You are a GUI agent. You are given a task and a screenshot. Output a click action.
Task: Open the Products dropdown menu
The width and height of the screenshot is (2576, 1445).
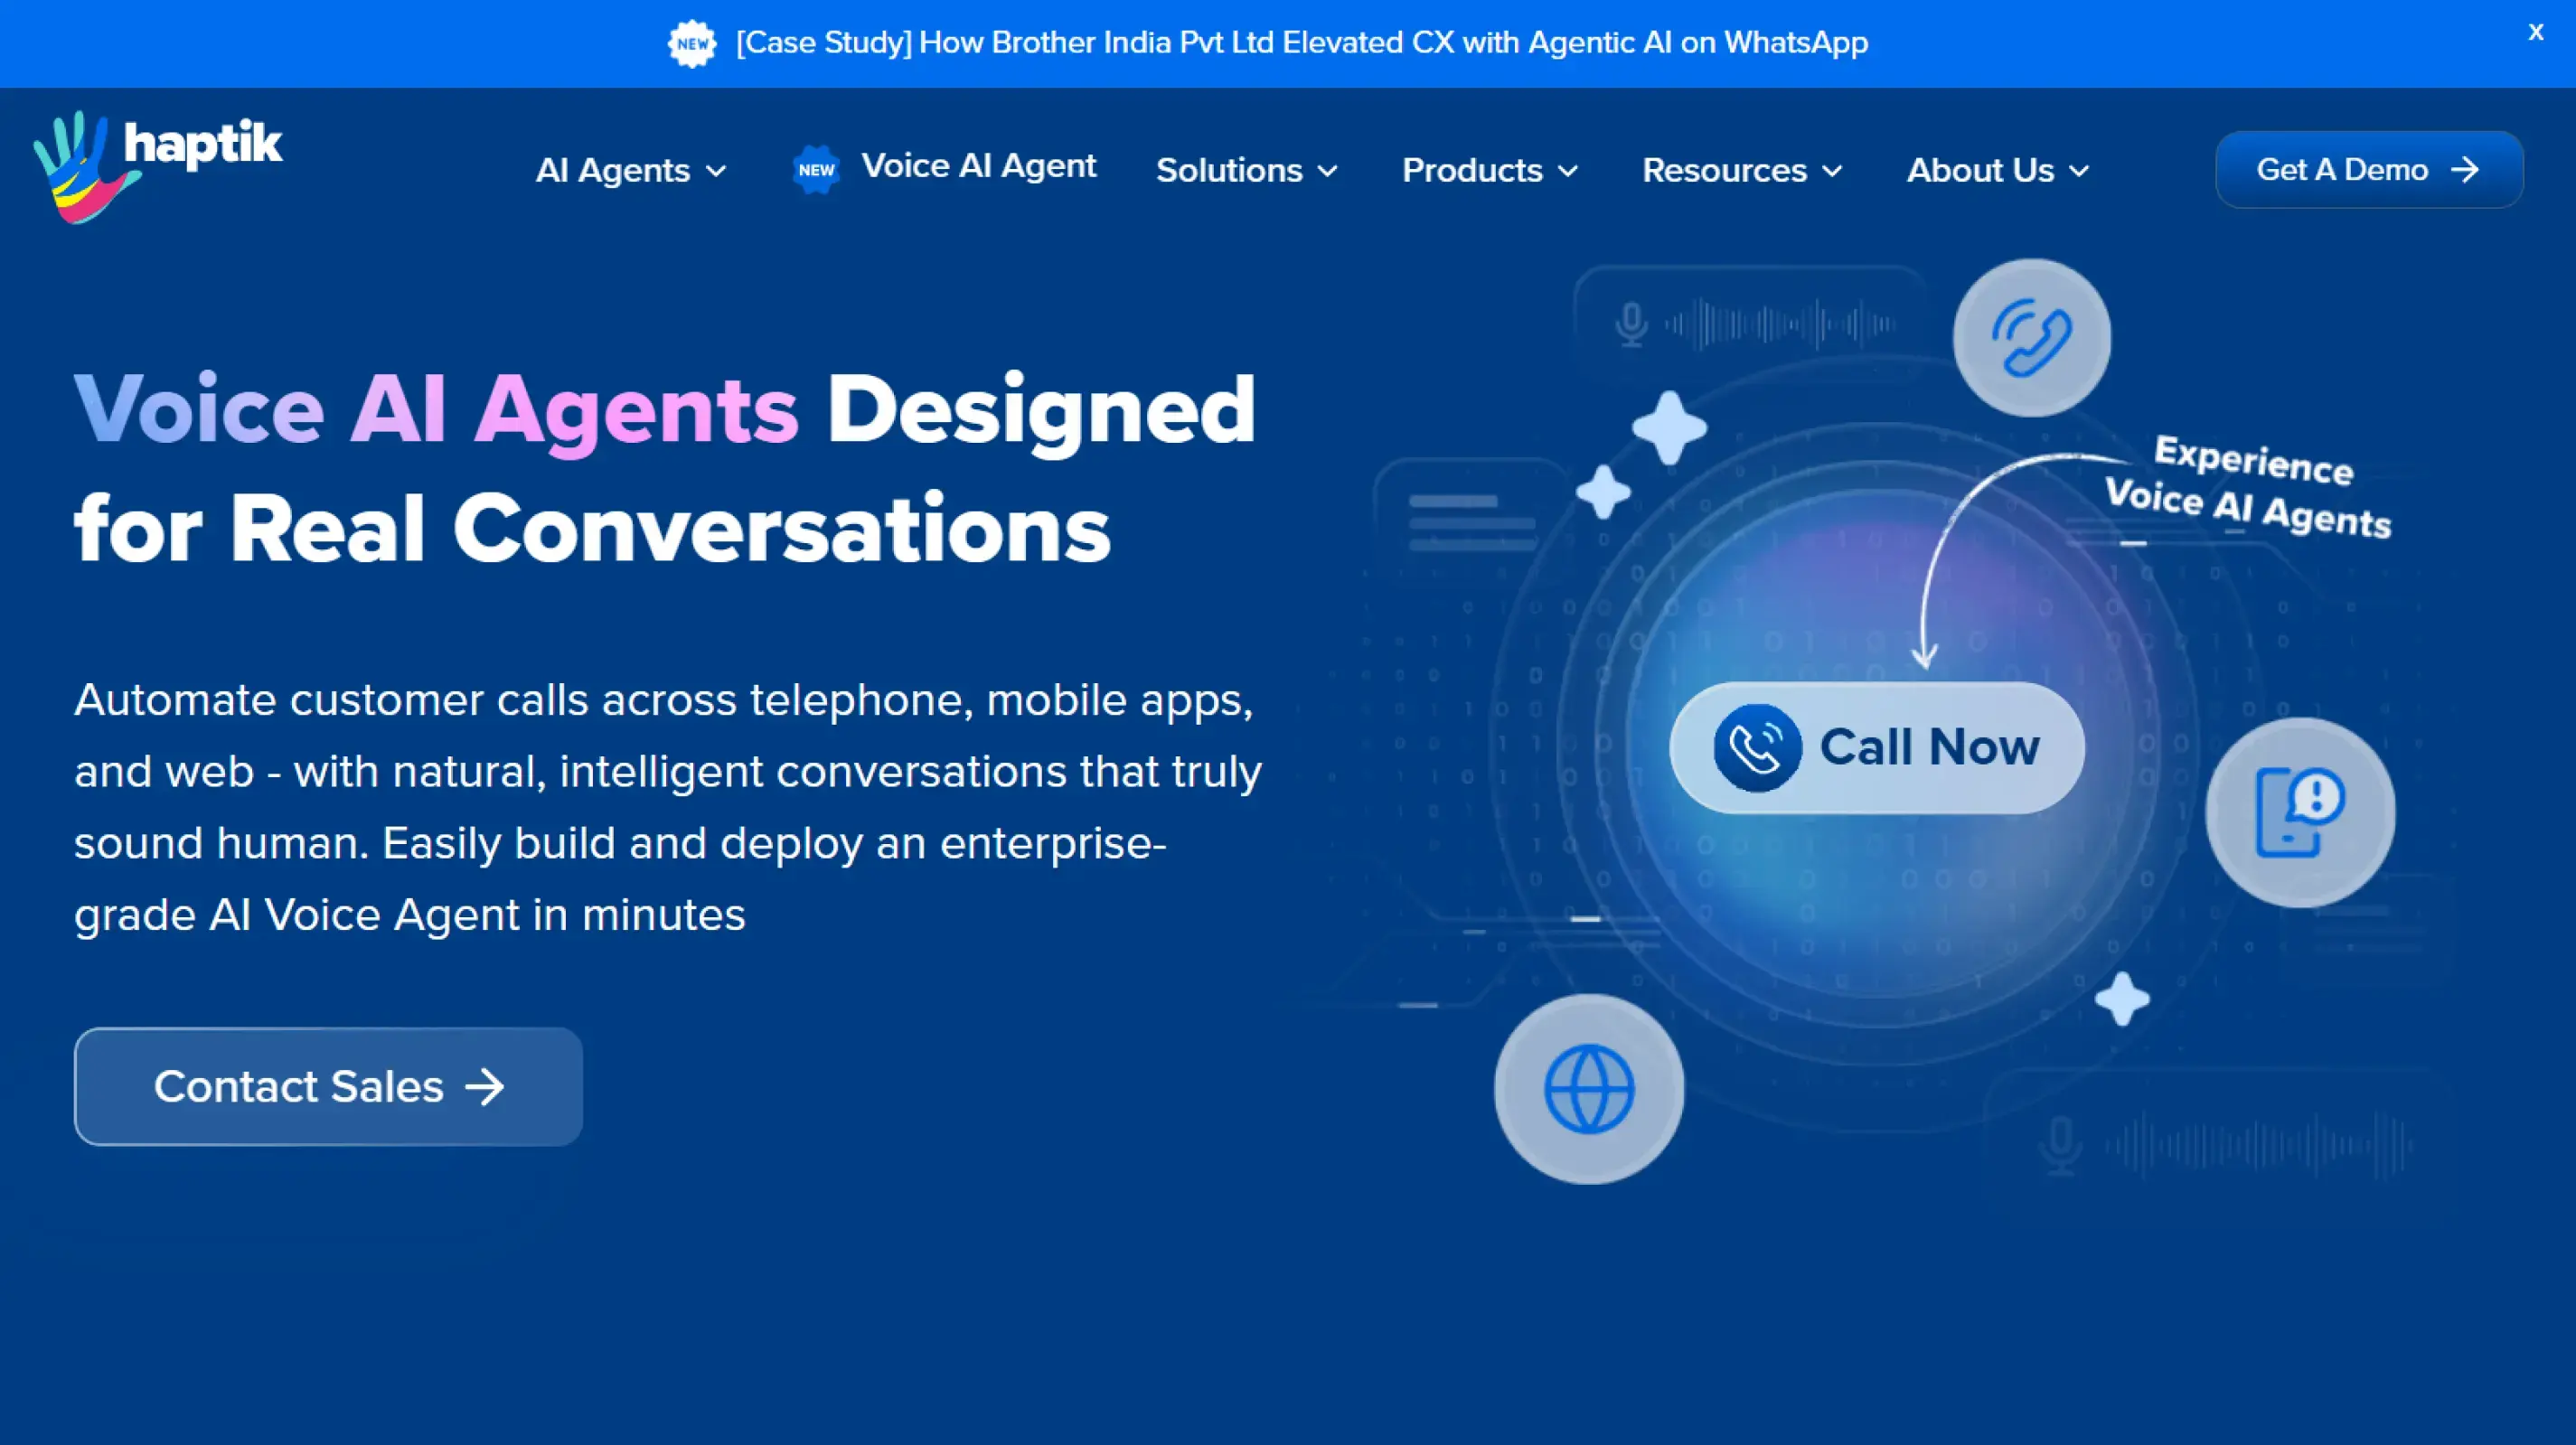[1490, 170]
